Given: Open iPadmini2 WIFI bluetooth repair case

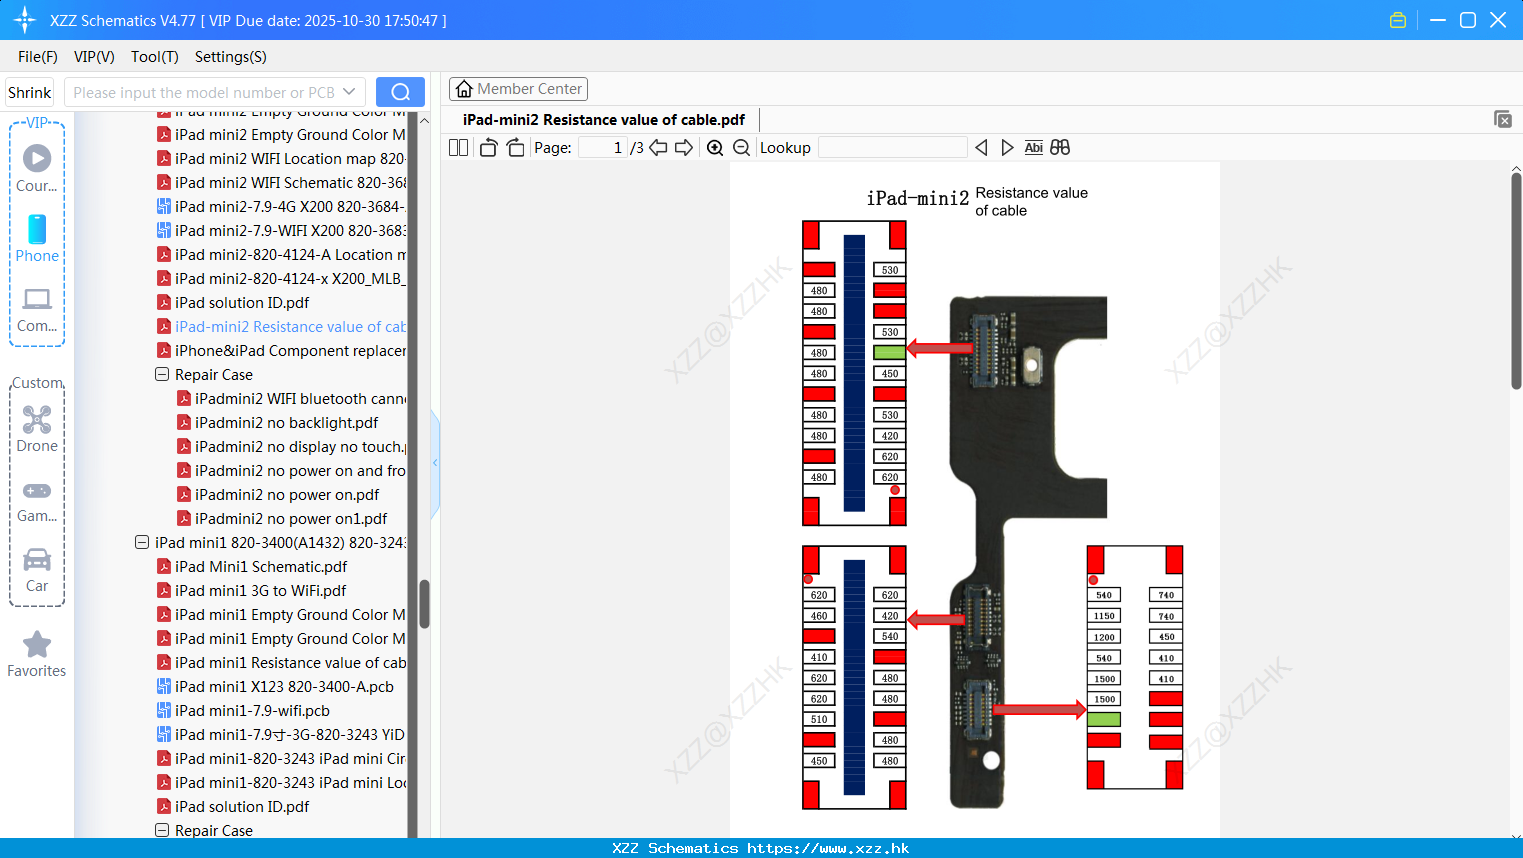Looking at the screenshot, I should 291,398.
